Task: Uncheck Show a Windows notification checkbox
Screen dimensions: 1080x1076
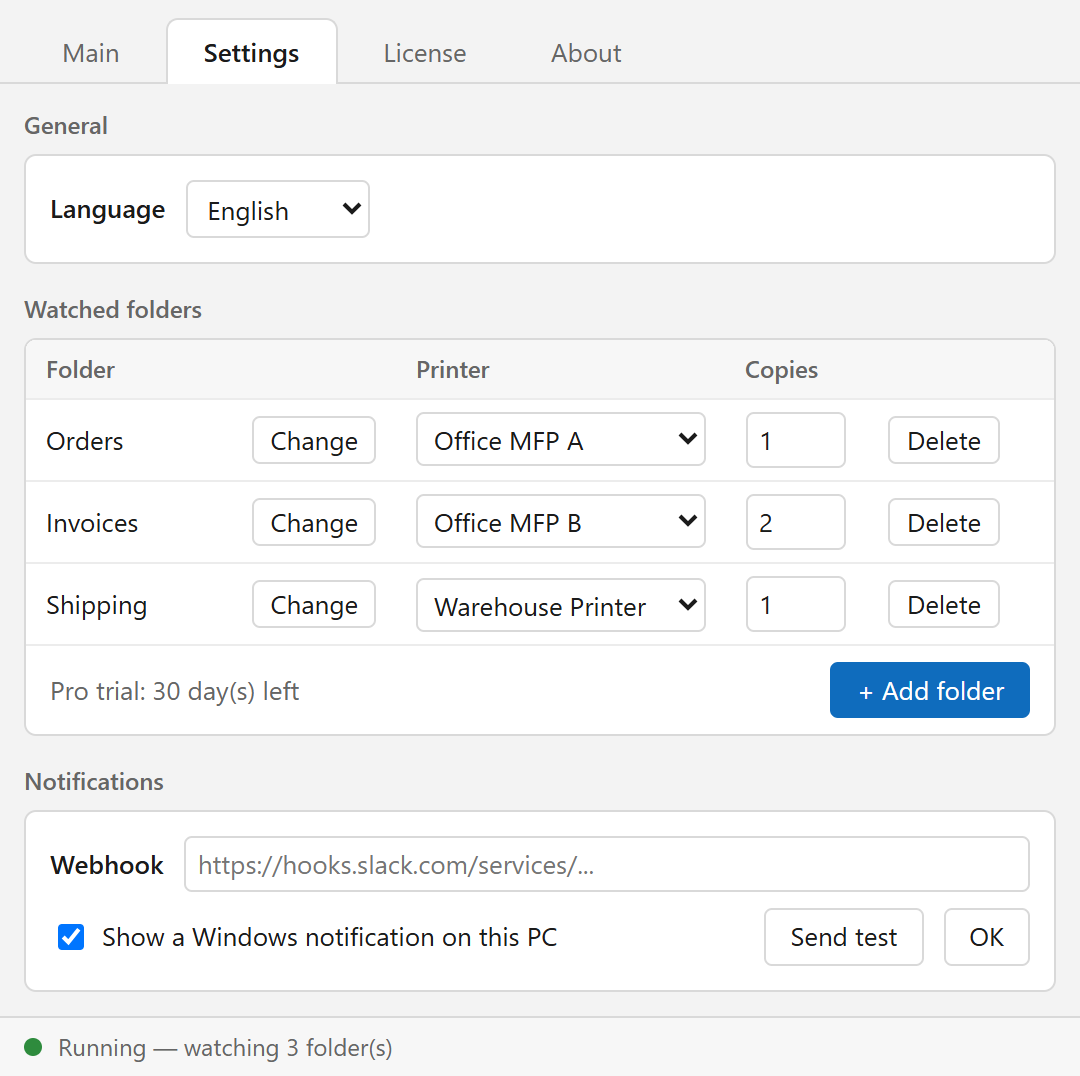Action: coord(71,937)
